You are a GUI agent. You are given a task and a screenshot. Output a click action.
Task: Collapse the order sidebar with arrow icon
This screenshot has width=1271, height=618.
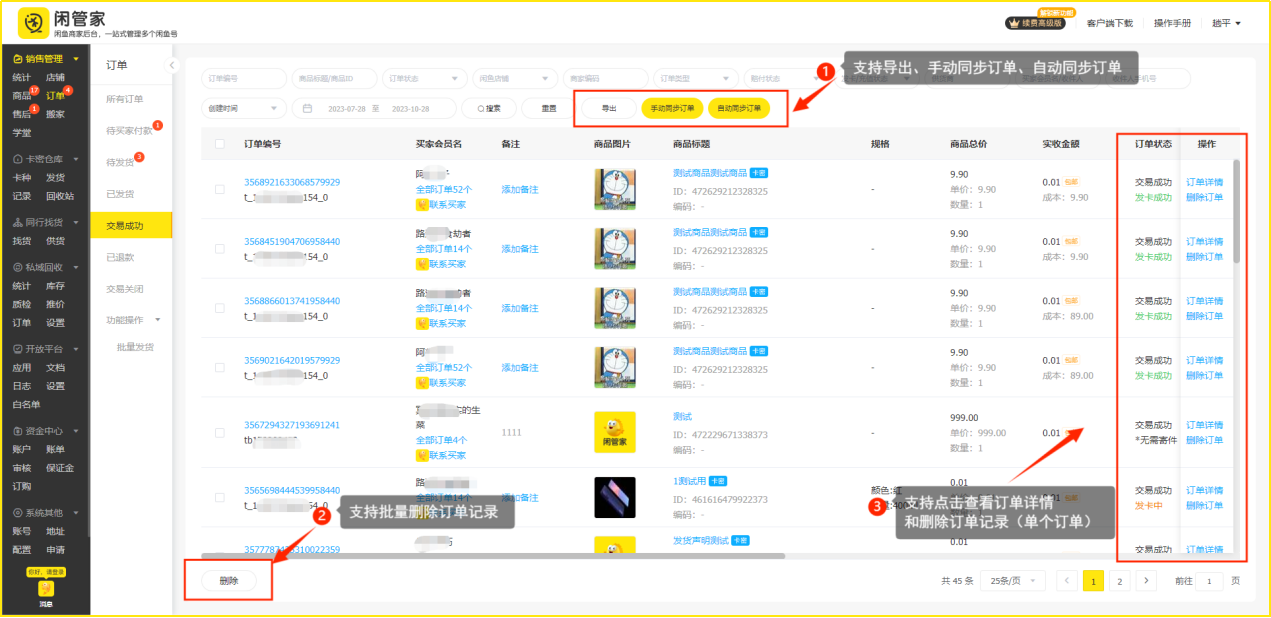click(x=171, y=65)
